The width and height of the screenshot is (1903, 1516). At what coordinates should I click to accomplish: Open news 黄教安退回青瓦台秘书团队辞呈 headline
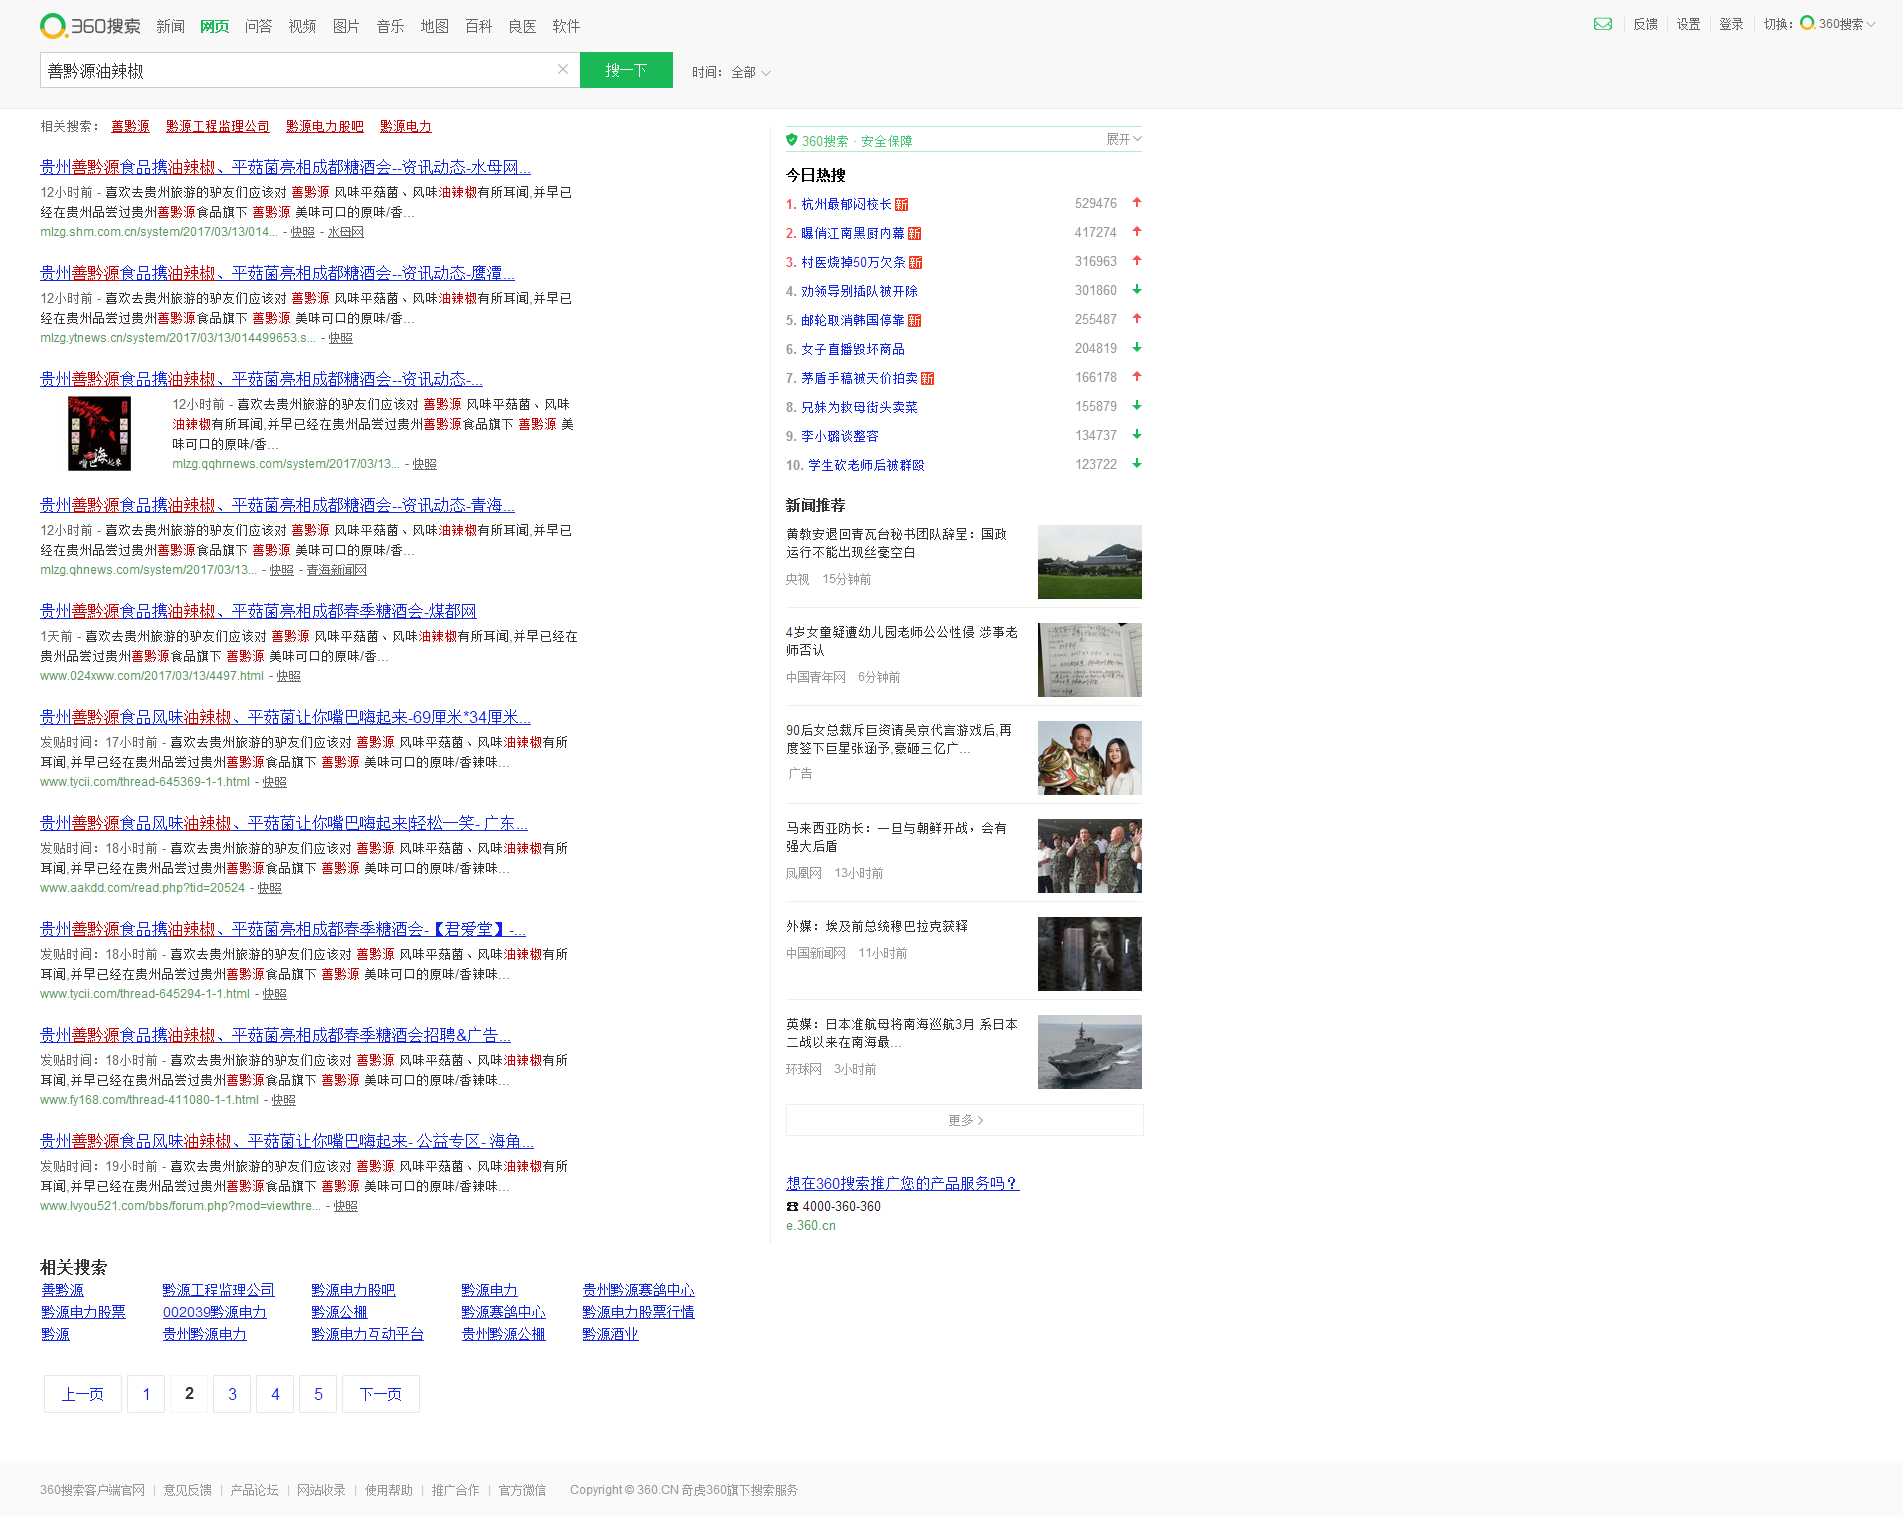[896, 543]
